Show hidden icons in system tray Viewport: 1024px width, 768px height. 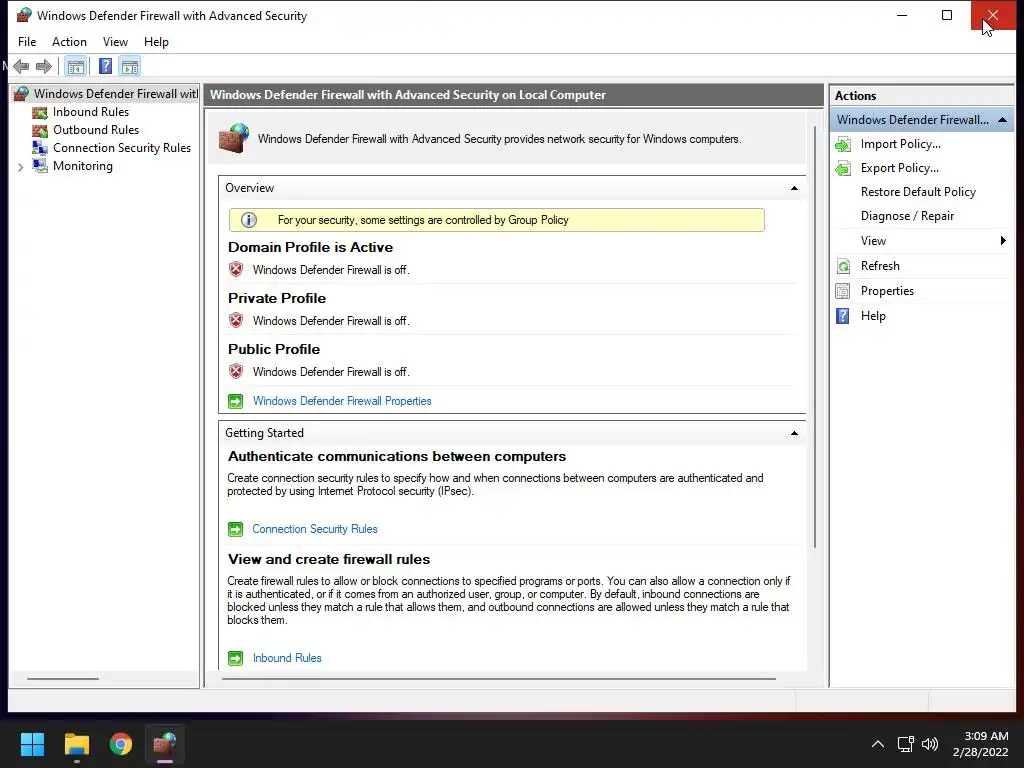click(878, 744)
